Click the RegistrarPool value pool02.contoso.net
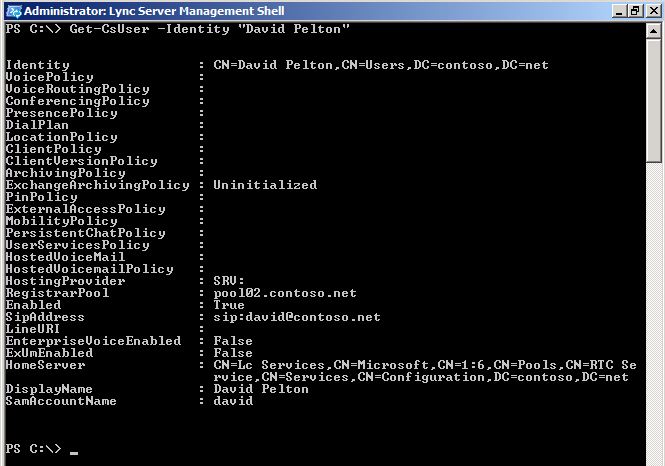Image resolution: width=665 pixels, height=466 pixels. pos(285,293)
